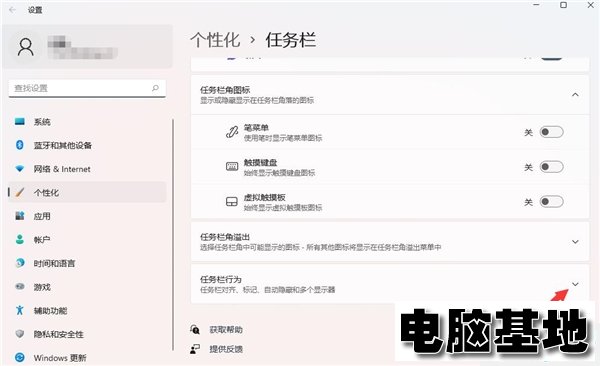Open 隐私和安全性 settings
Screen dimensions: 600x366
point(87,334)
